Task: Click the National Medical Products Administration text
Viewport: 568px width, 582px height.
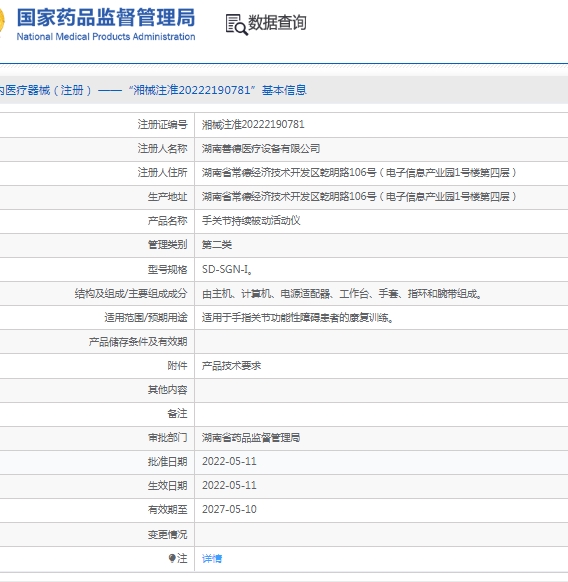Action: [106, 37]
